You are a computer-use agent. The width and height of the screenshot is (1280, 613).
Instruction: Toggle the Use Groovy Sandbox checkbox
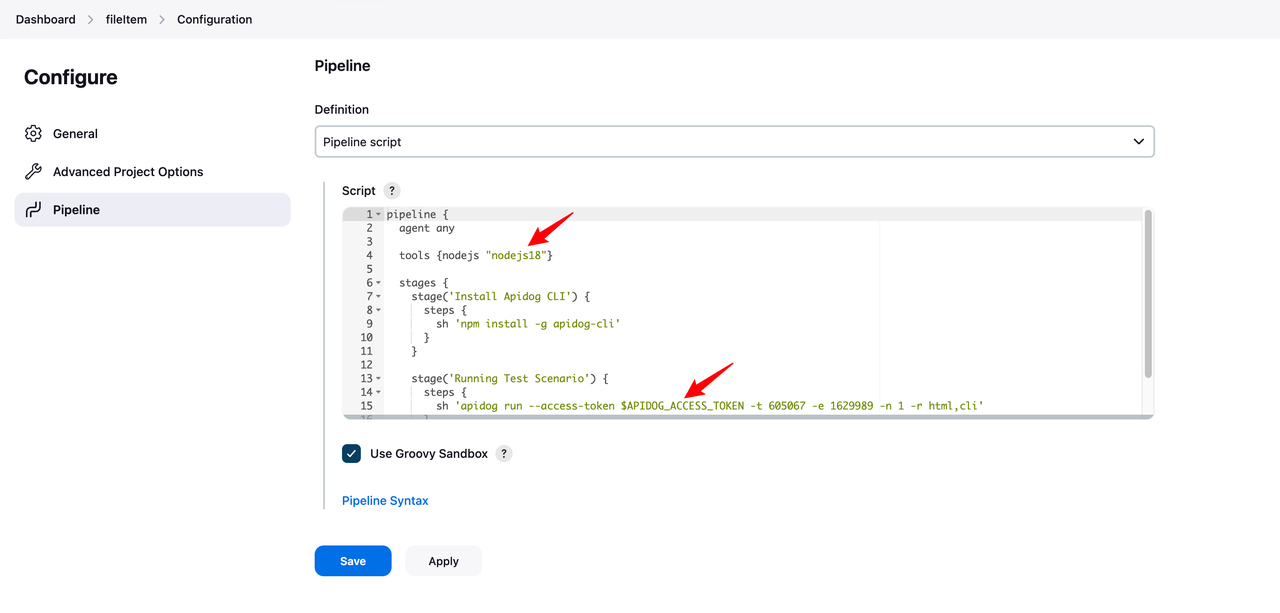pyautogui.click(x=351, y=454)
